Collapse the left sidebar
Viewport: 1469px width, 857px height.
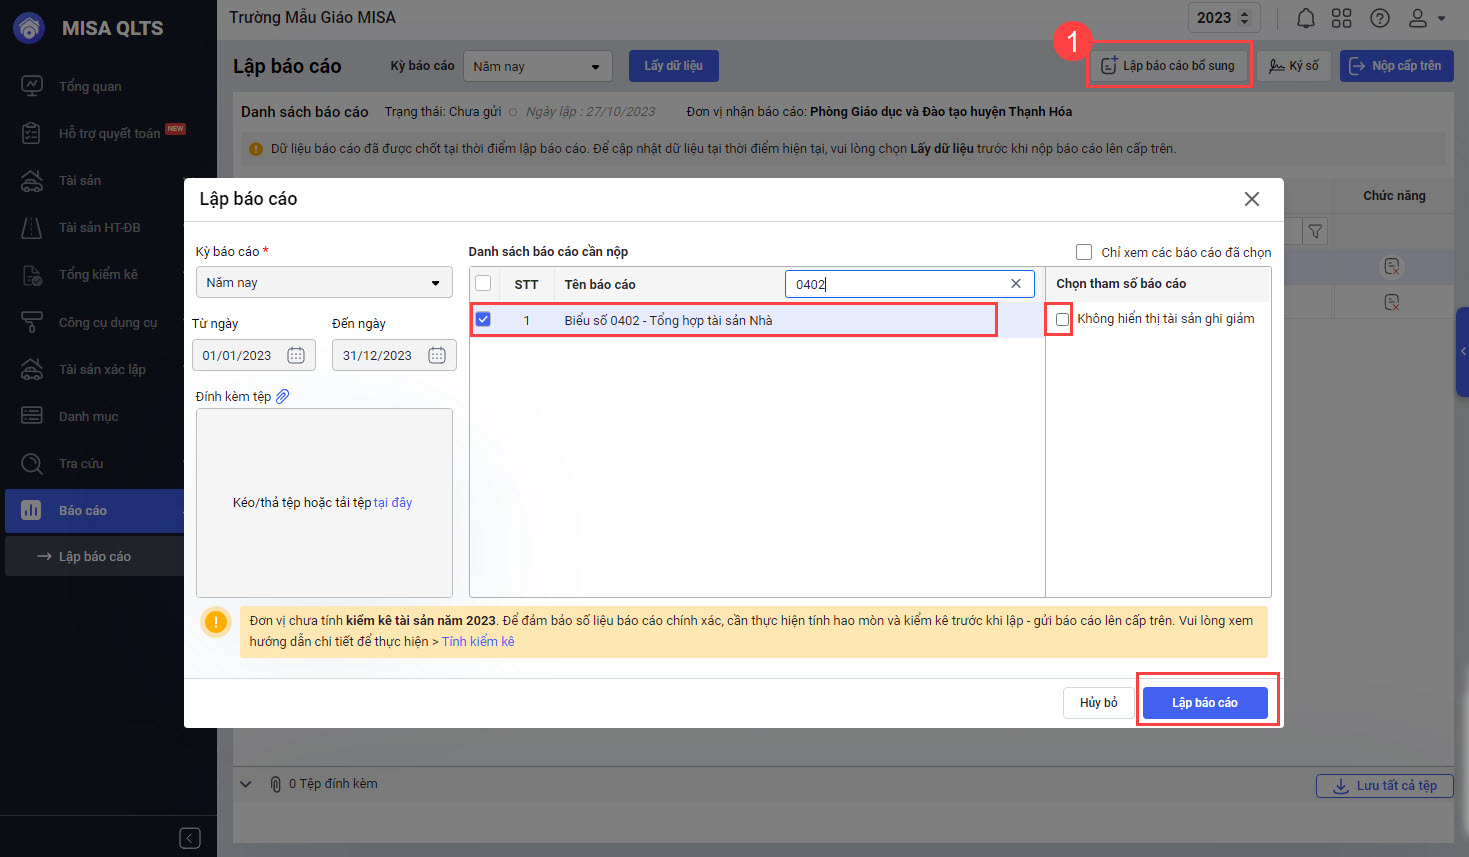190,838
